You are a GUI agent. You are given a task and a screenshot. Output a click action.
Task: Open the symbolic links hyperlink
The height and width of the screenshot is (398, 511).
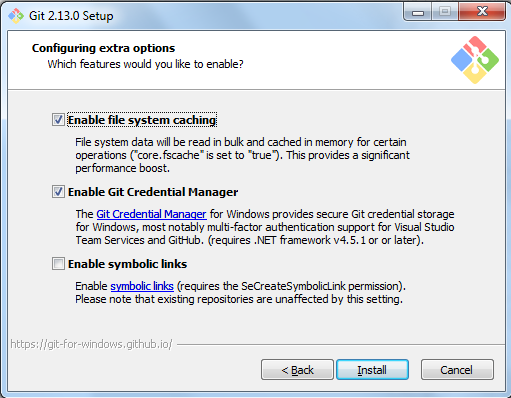click(142, 286)
